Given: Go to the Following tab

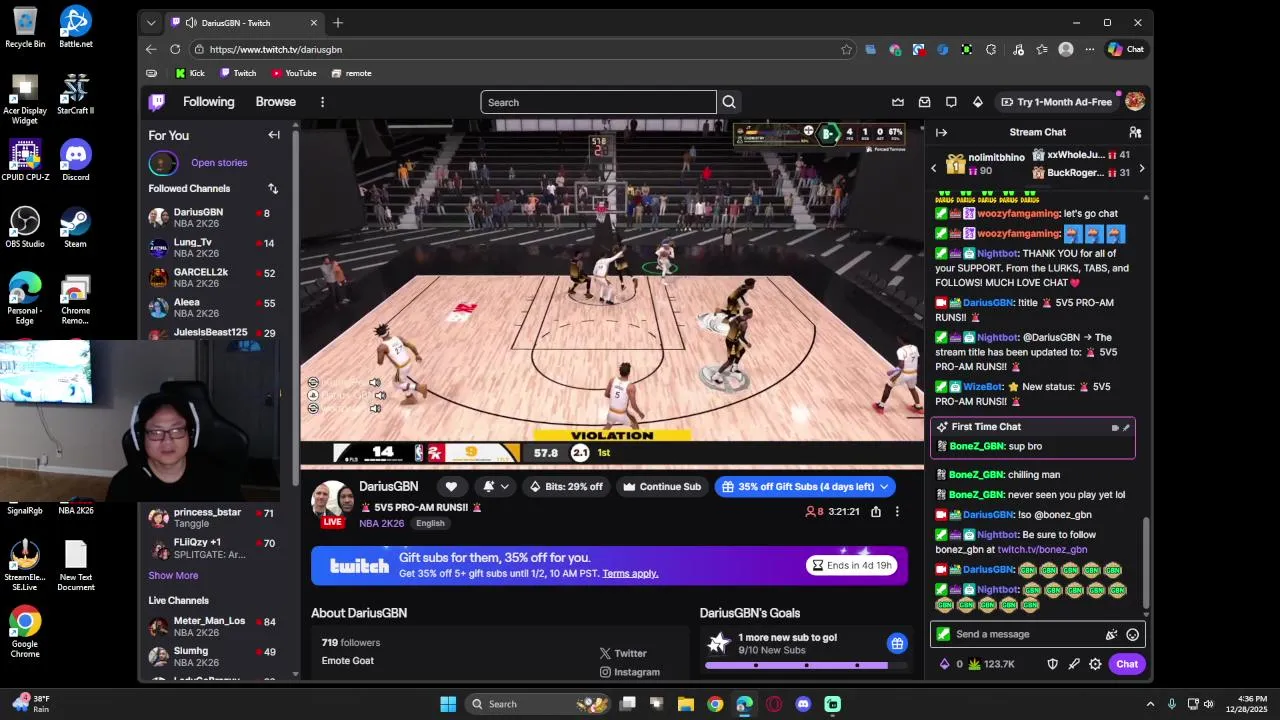Looking at the screenshot, I should click(x=208, y=102).
